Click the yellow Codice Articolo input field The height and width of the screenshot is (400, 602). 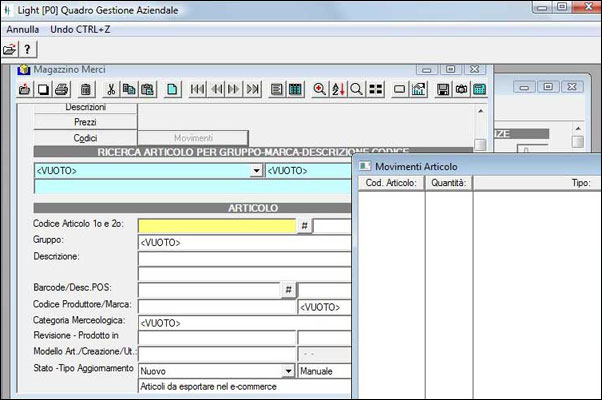click(x=217, y=226)
